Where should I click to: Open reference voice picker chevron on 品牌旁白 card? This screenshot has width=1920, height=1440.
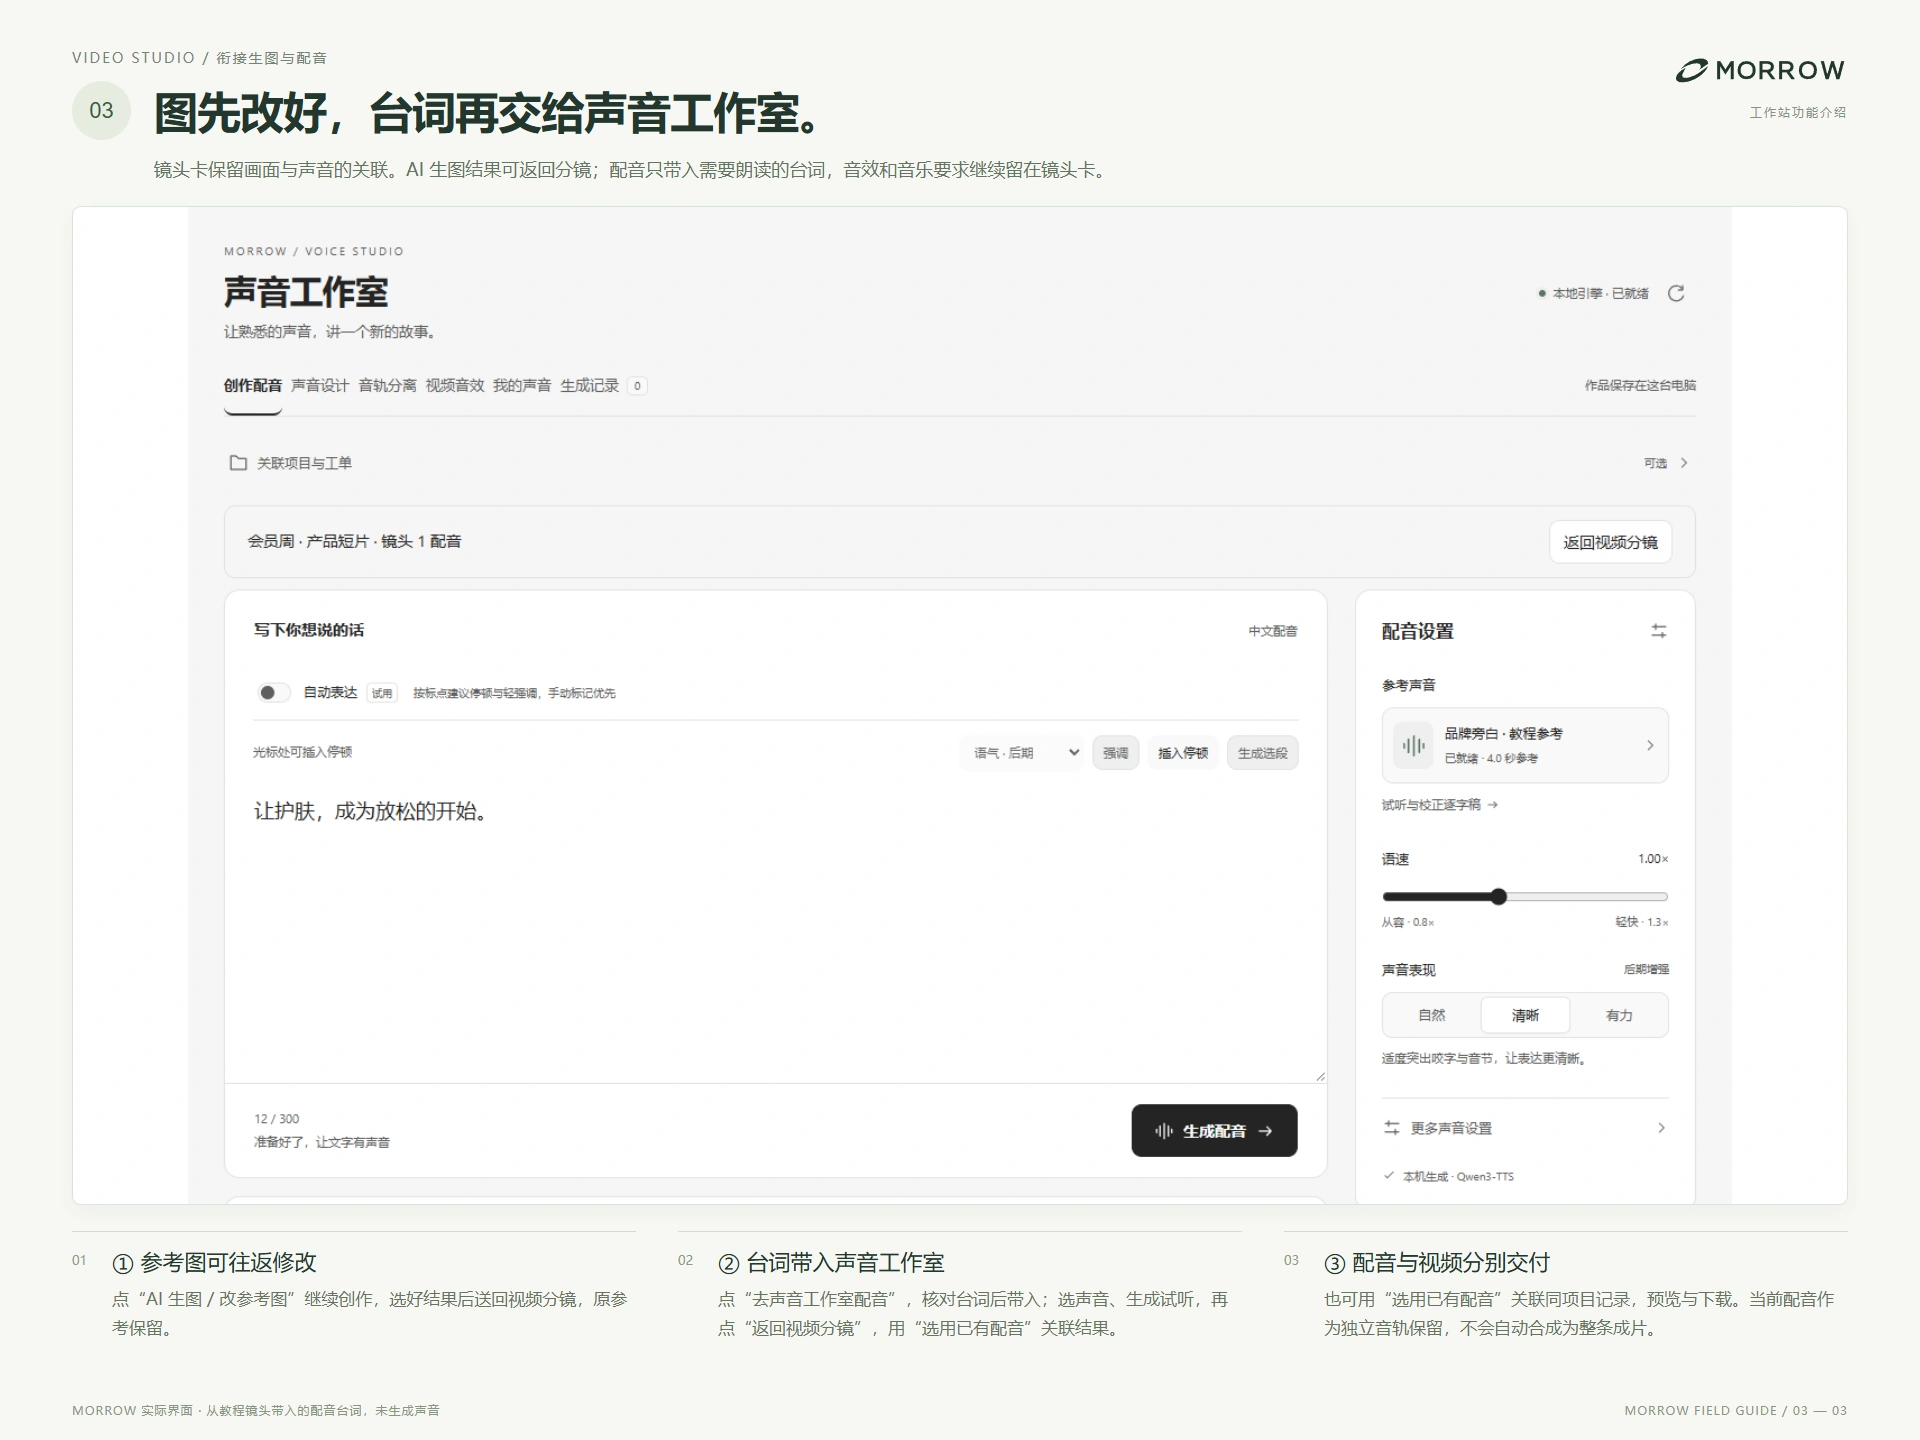[x=1650, y=745]
